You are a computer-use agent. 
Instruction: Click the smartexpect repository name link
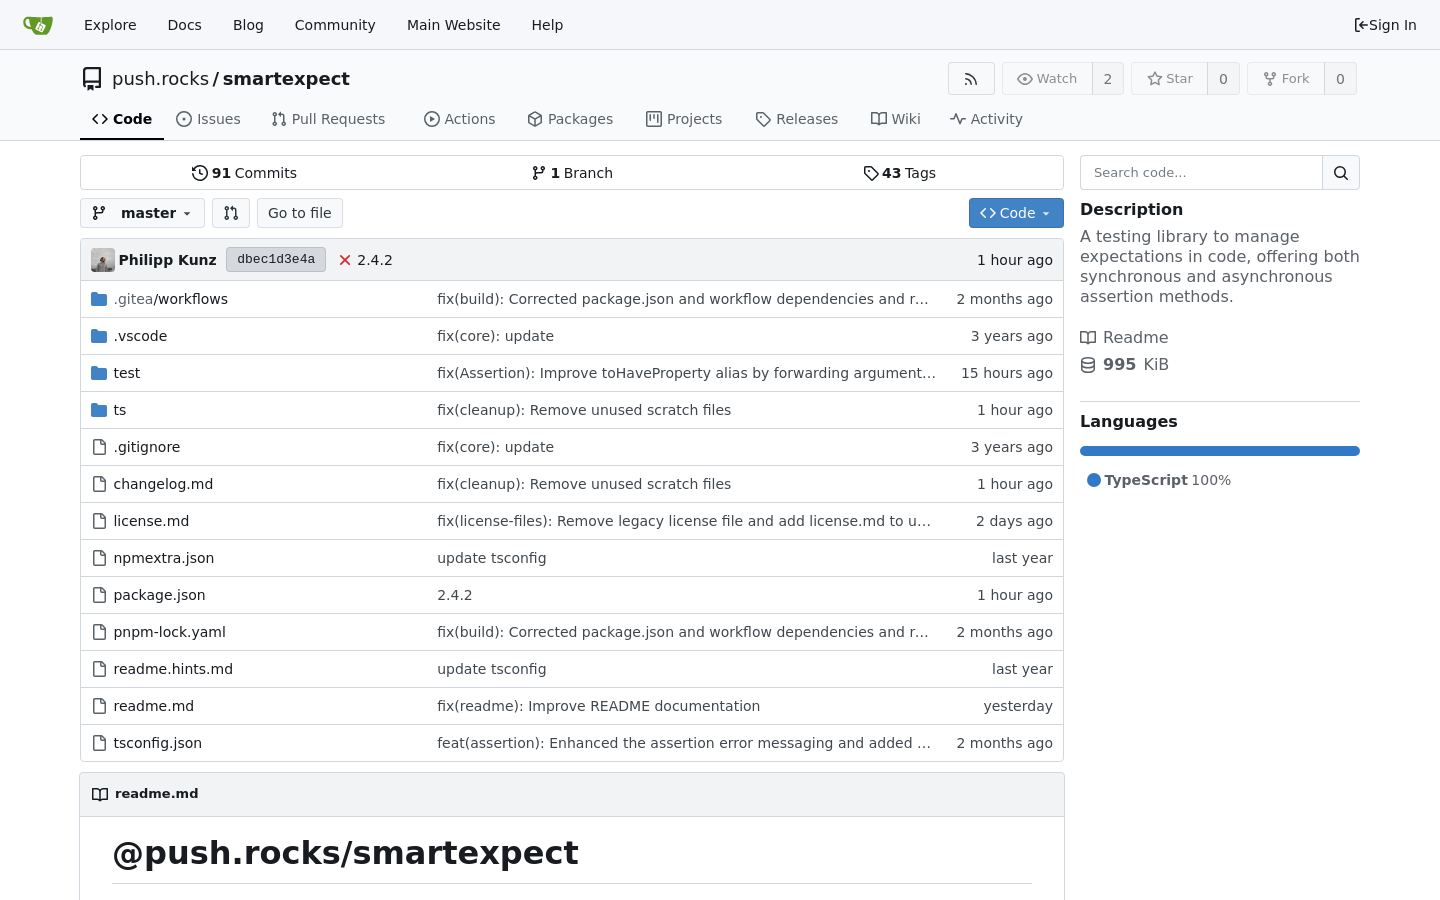(x=286, y=79)
